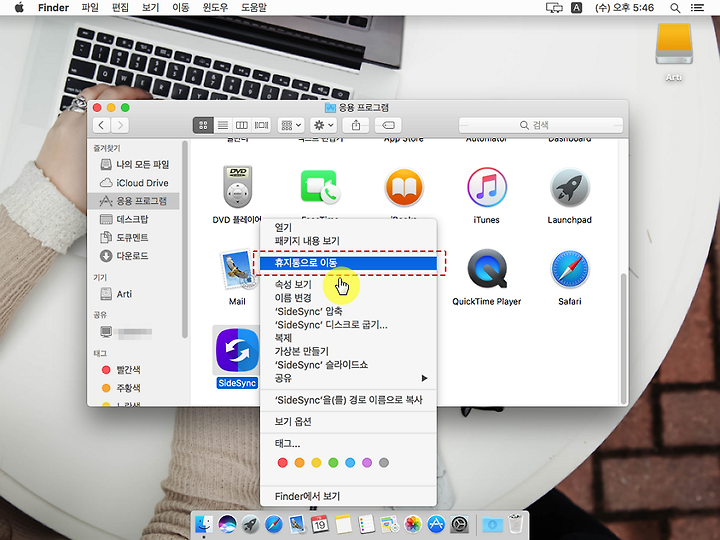Apply the purple tag color dot
720x540 pixels.
click(x=367, y=462)
